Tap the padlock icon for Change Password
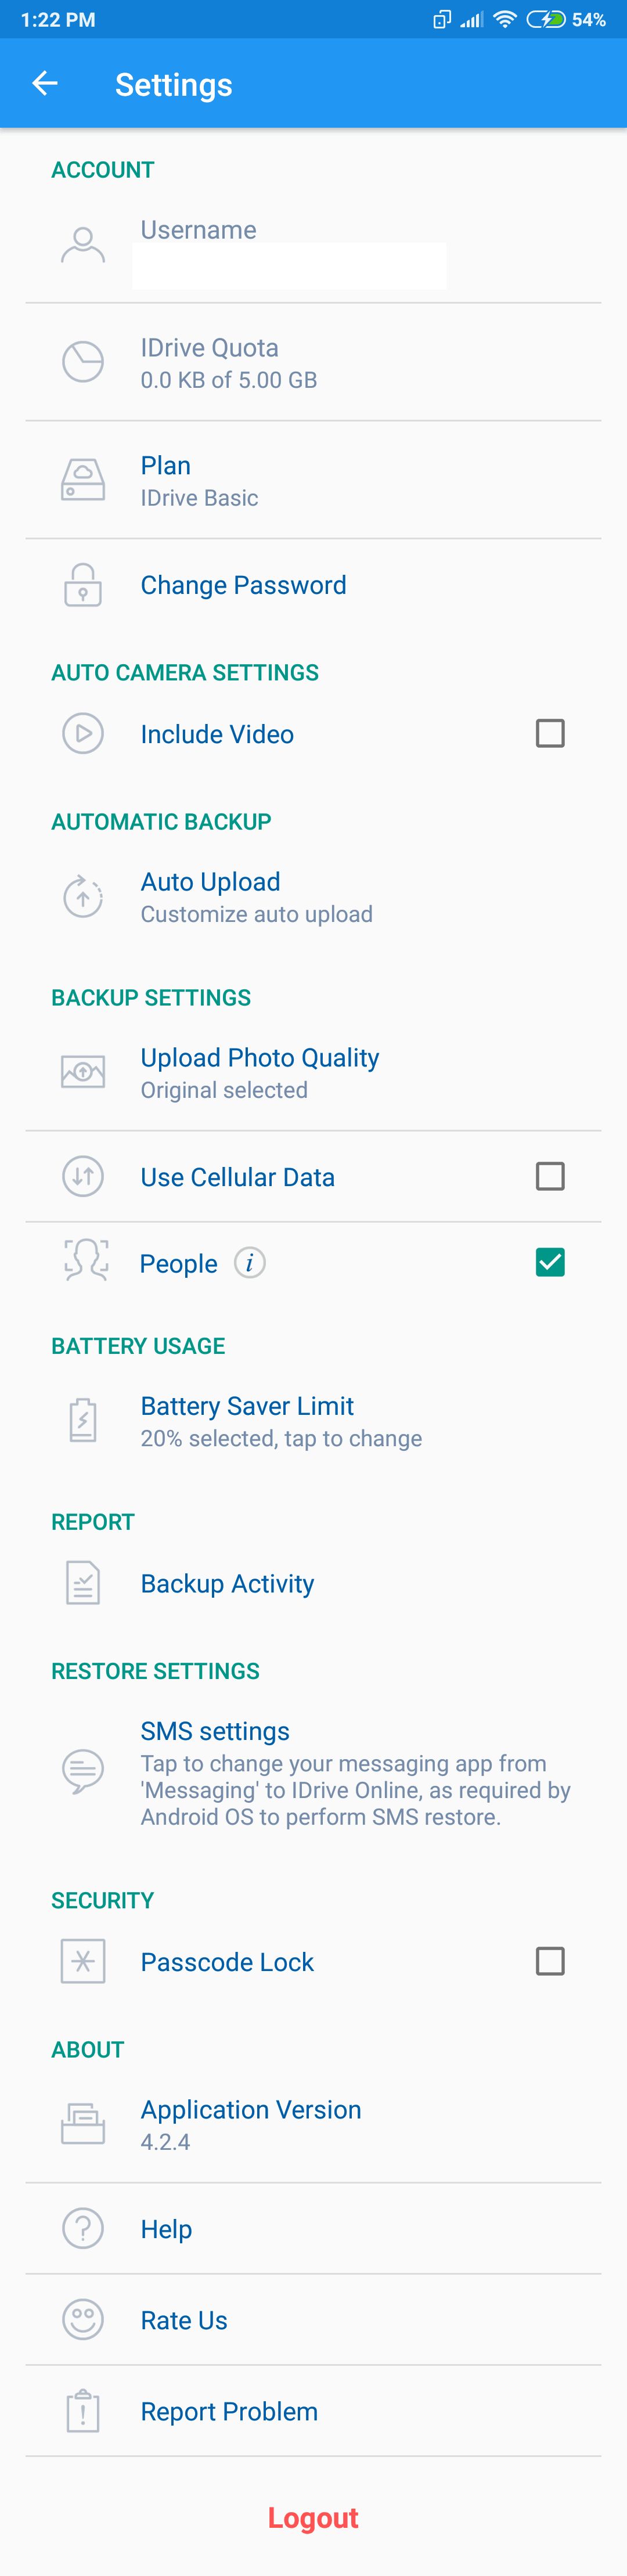Viewport: 627px width, 2576px height. pos(83,585)
